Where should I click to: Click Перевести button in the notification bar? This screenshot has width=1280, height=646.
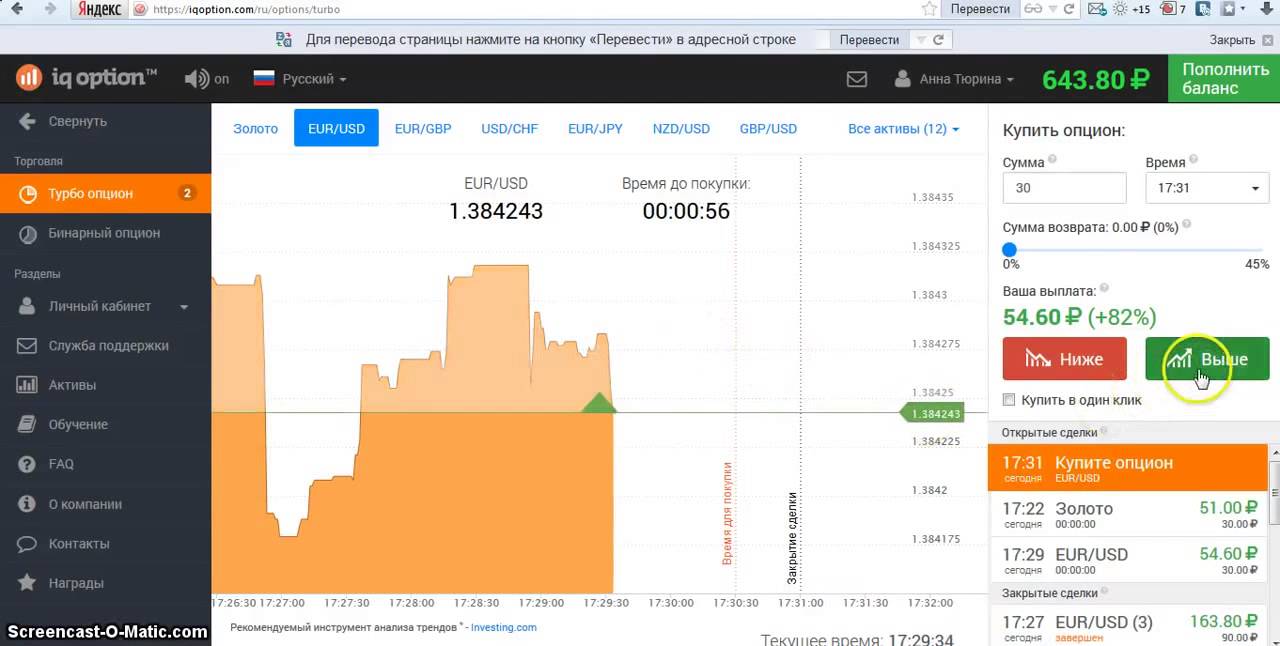tap(869, 40)
